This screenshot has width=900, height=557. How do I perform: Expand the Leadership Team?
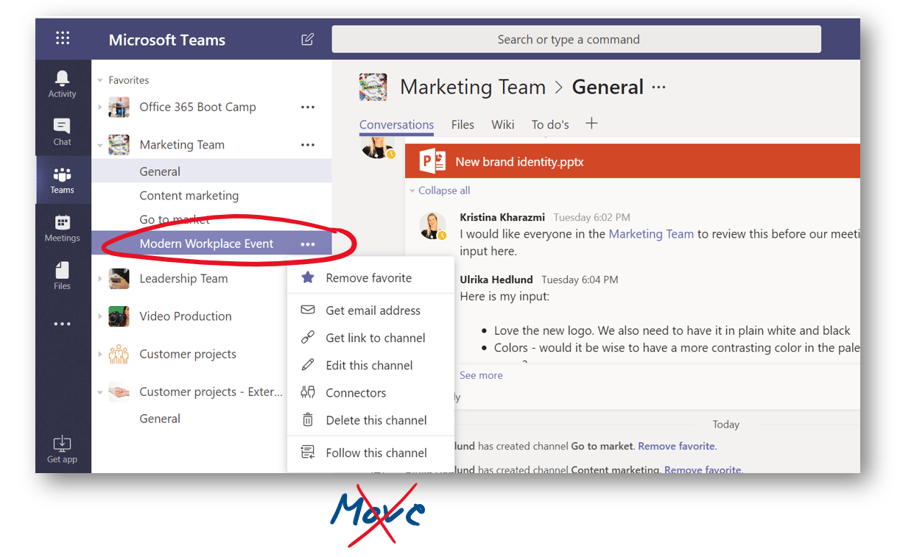click(100, 278)
